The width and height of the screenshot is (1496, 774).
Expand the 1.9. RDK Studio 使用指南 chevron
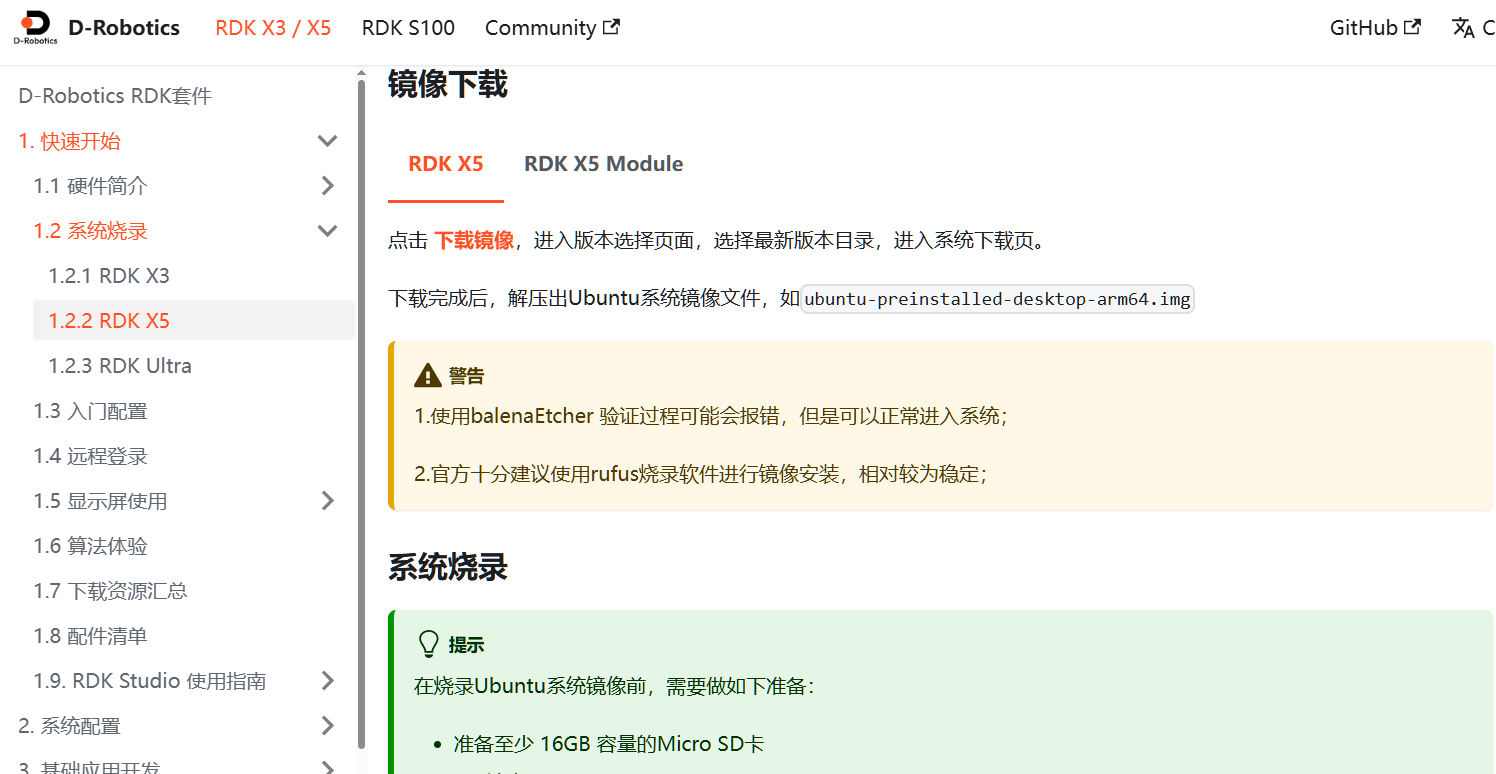coord(327,681)
